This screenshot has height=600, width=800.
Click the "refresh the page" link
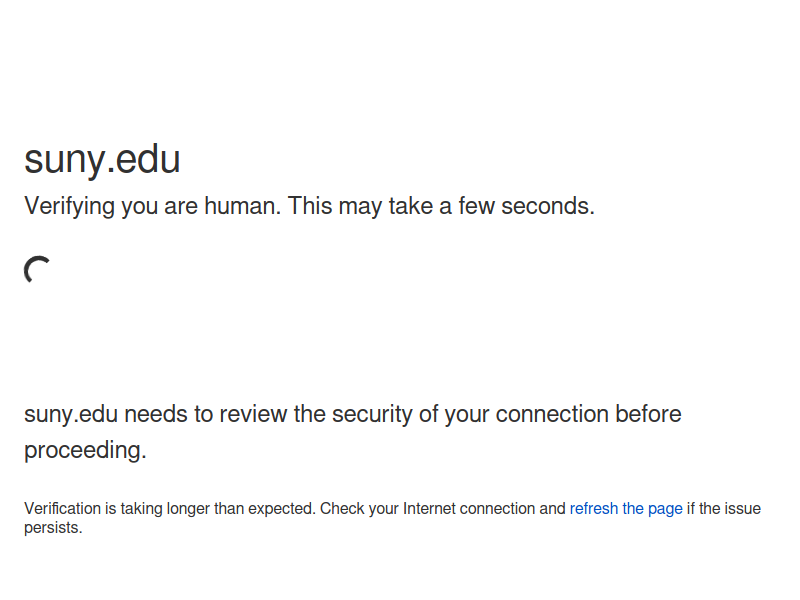tap(626, 509)
